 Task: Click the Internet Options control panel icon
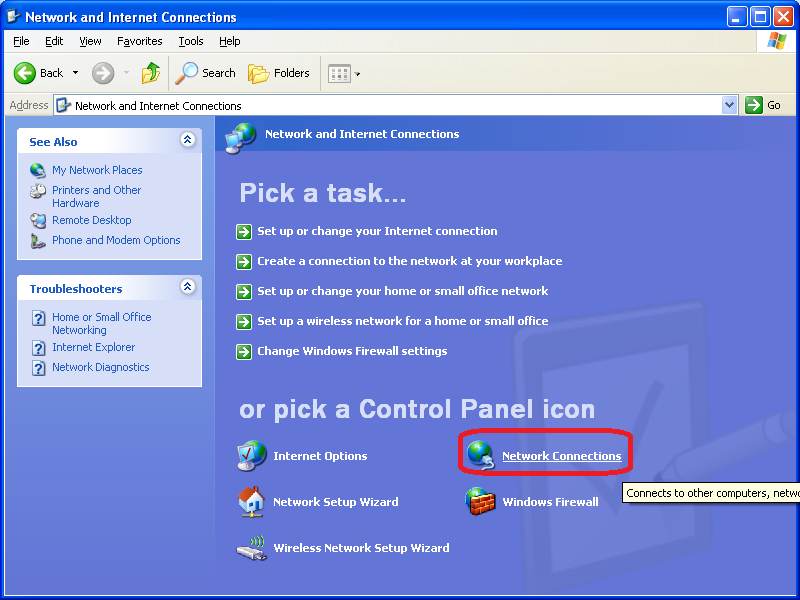252,456
